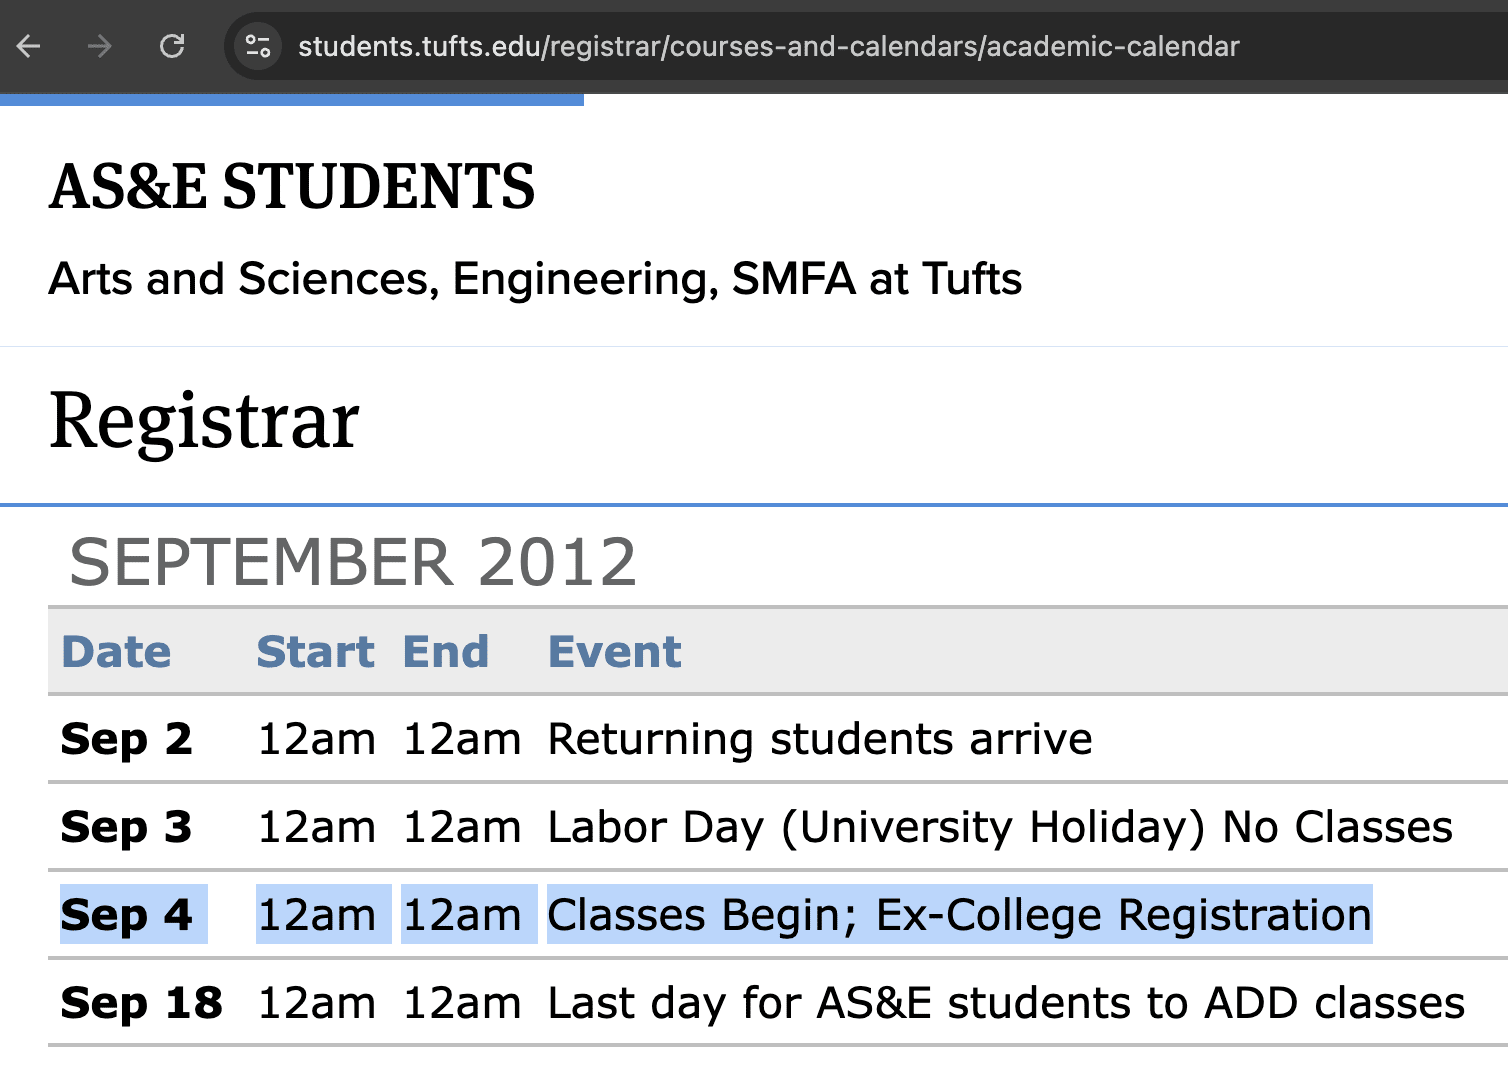The height and width of the screenshot is (1076, 1508).
Task: Sort by the Date column header
Action: (x=116, y=652)
